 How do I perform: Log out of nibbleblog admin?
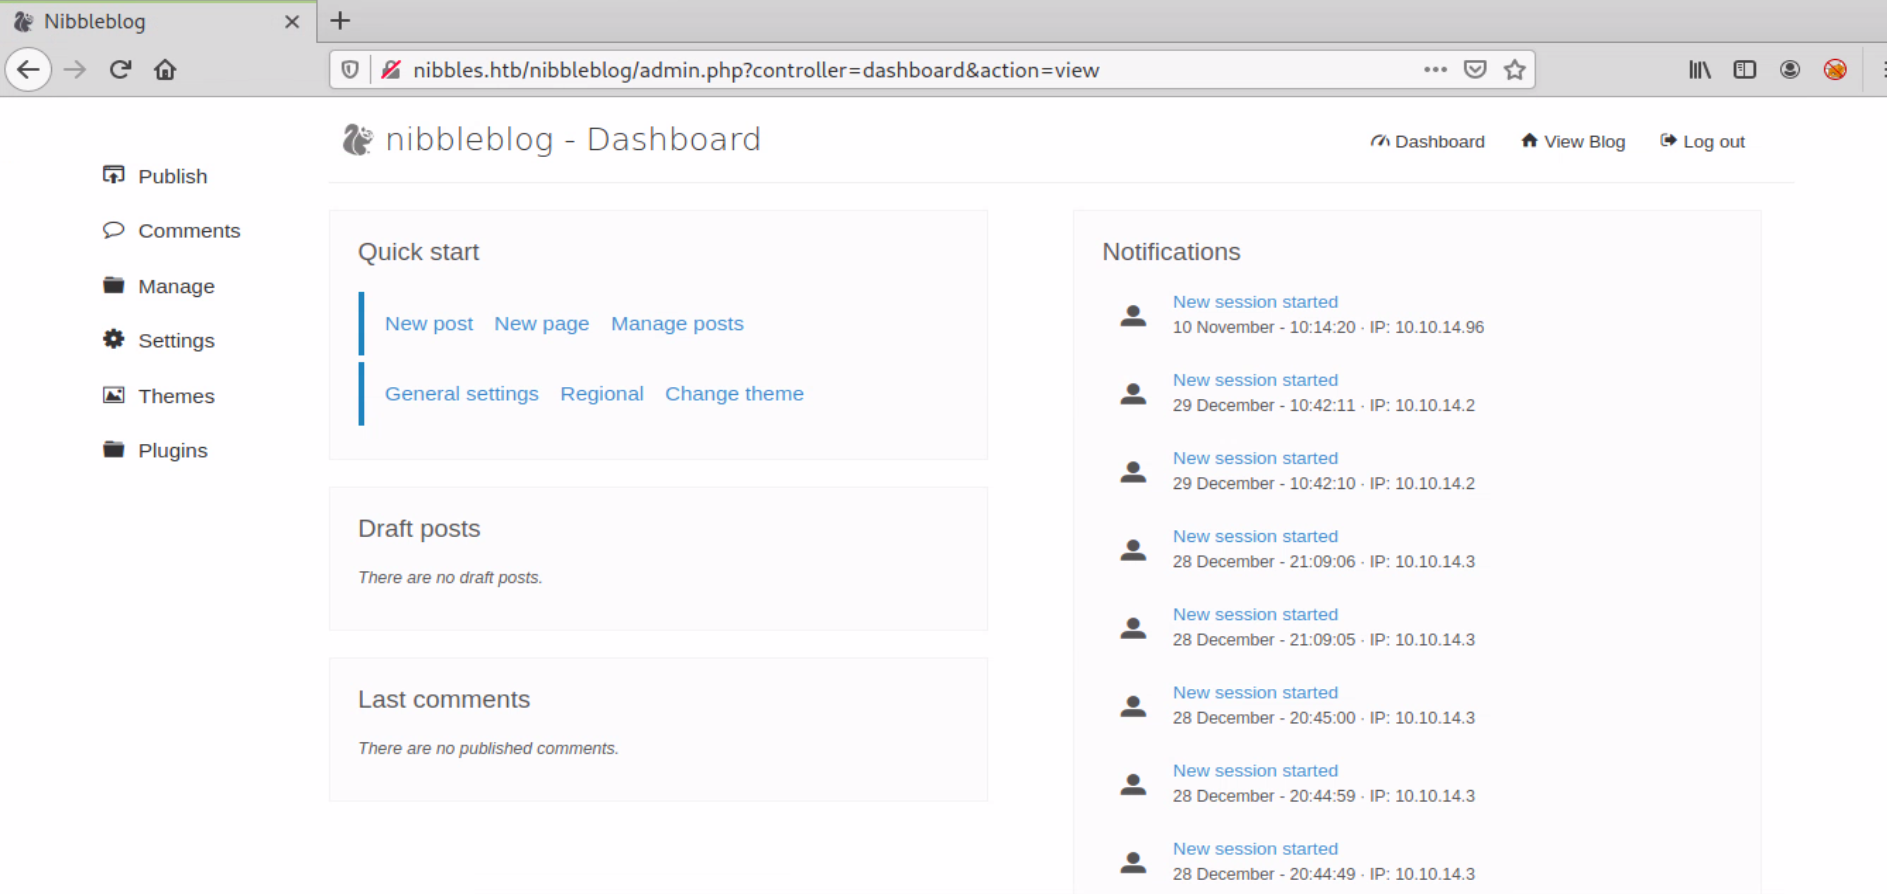point(1703,142)
